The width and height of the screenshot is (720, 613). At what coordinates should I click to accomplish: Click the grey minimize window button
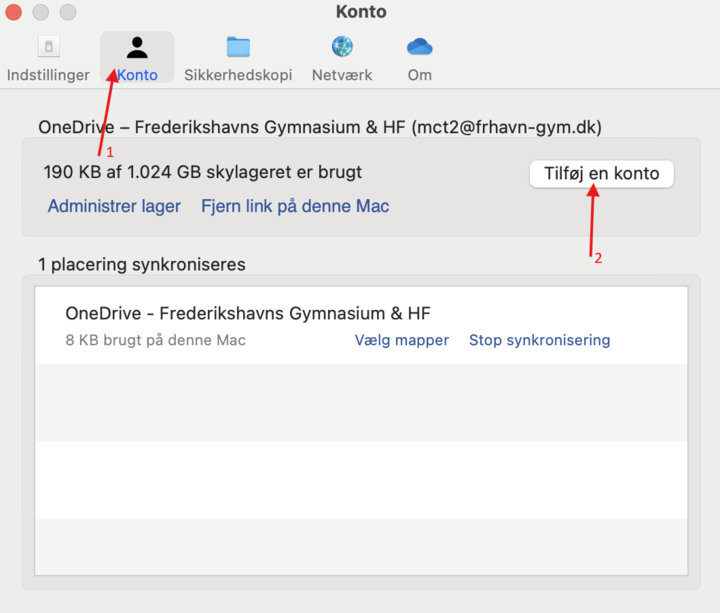41,13
